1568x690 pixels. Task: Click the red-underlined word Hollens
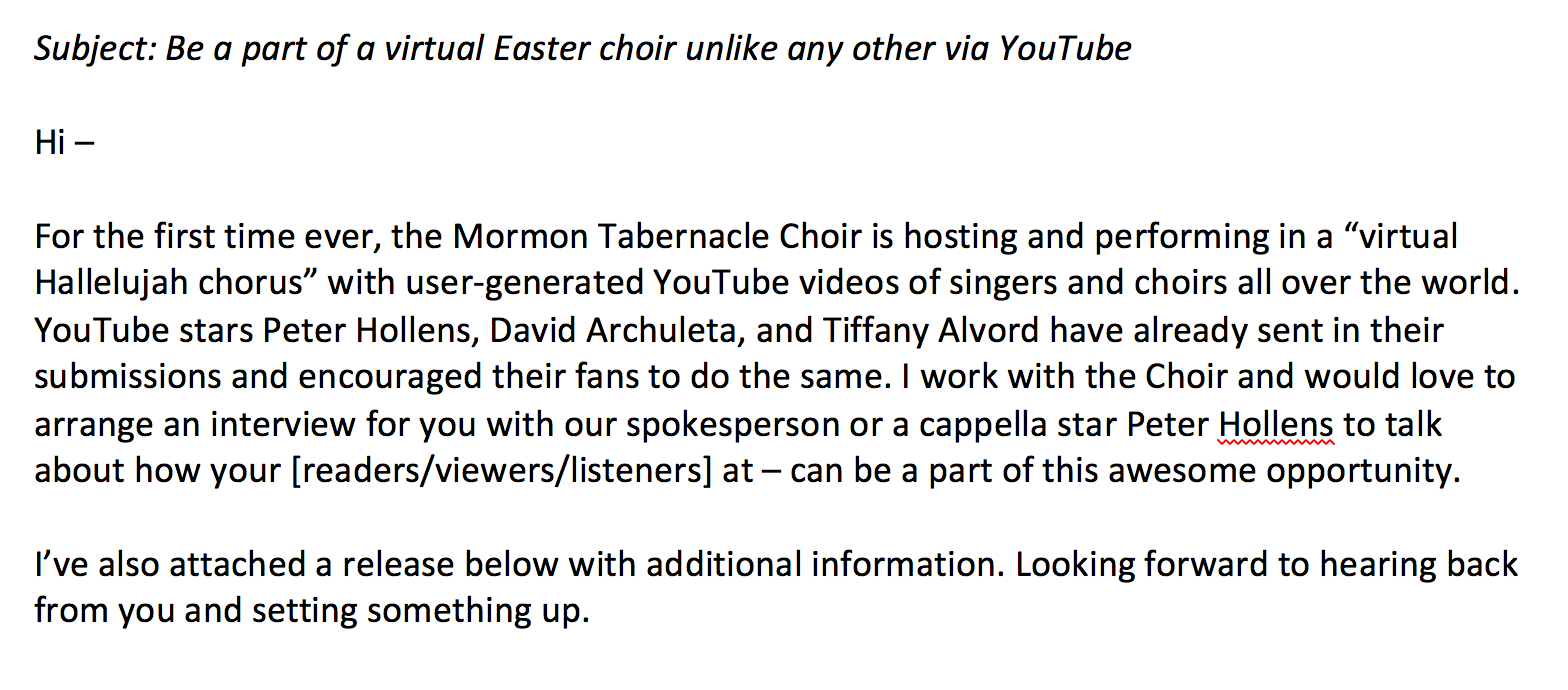(x=1276, y=424)
